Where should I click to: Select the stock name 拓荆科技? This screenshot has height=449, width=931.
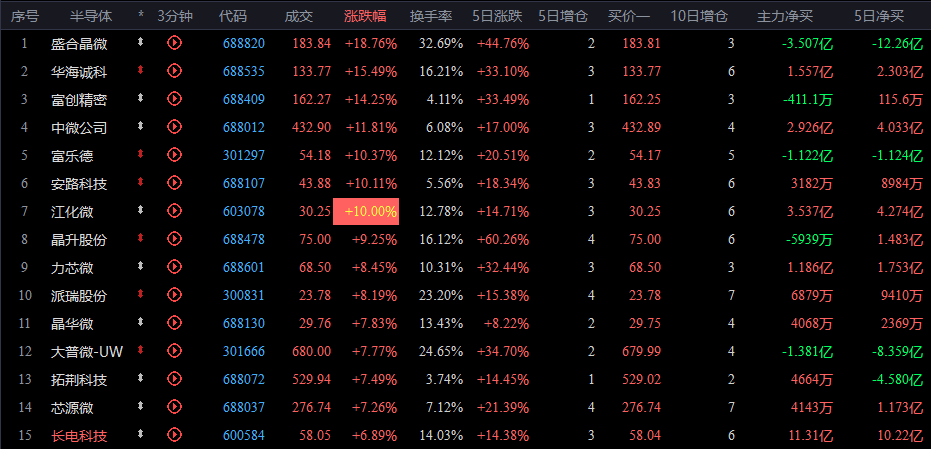[79, 380]
